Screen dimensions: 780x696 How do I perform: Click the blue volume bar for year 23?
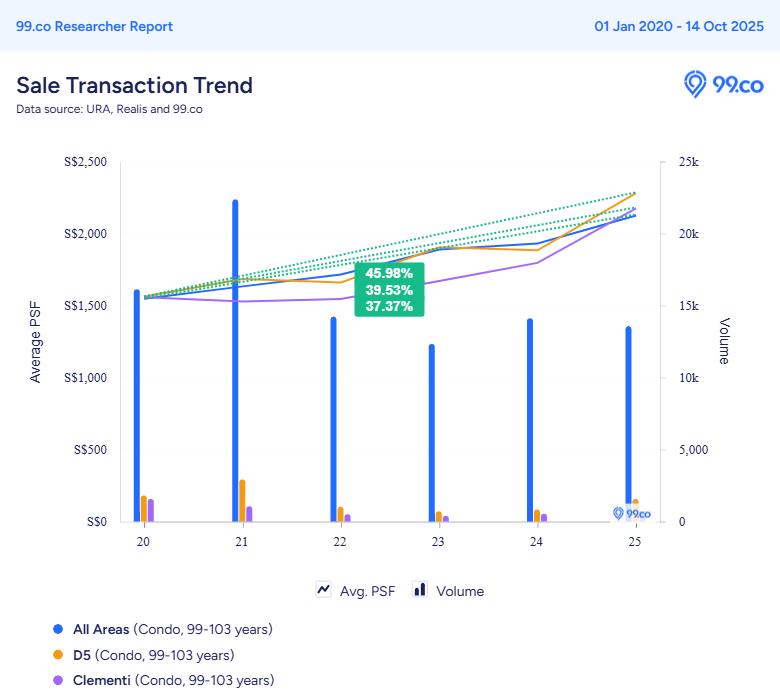432,433
